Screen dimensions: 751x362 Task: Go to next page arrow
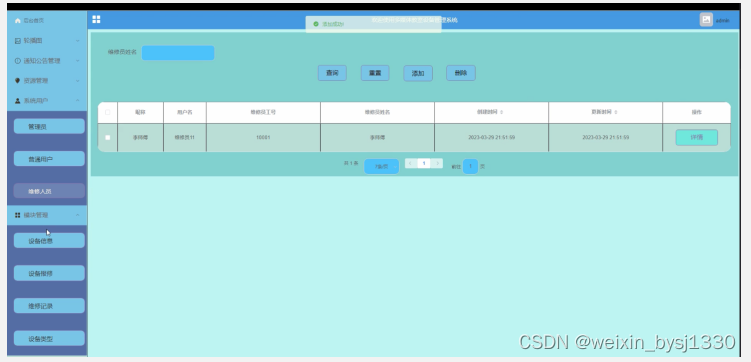click(x=437, y=163)
